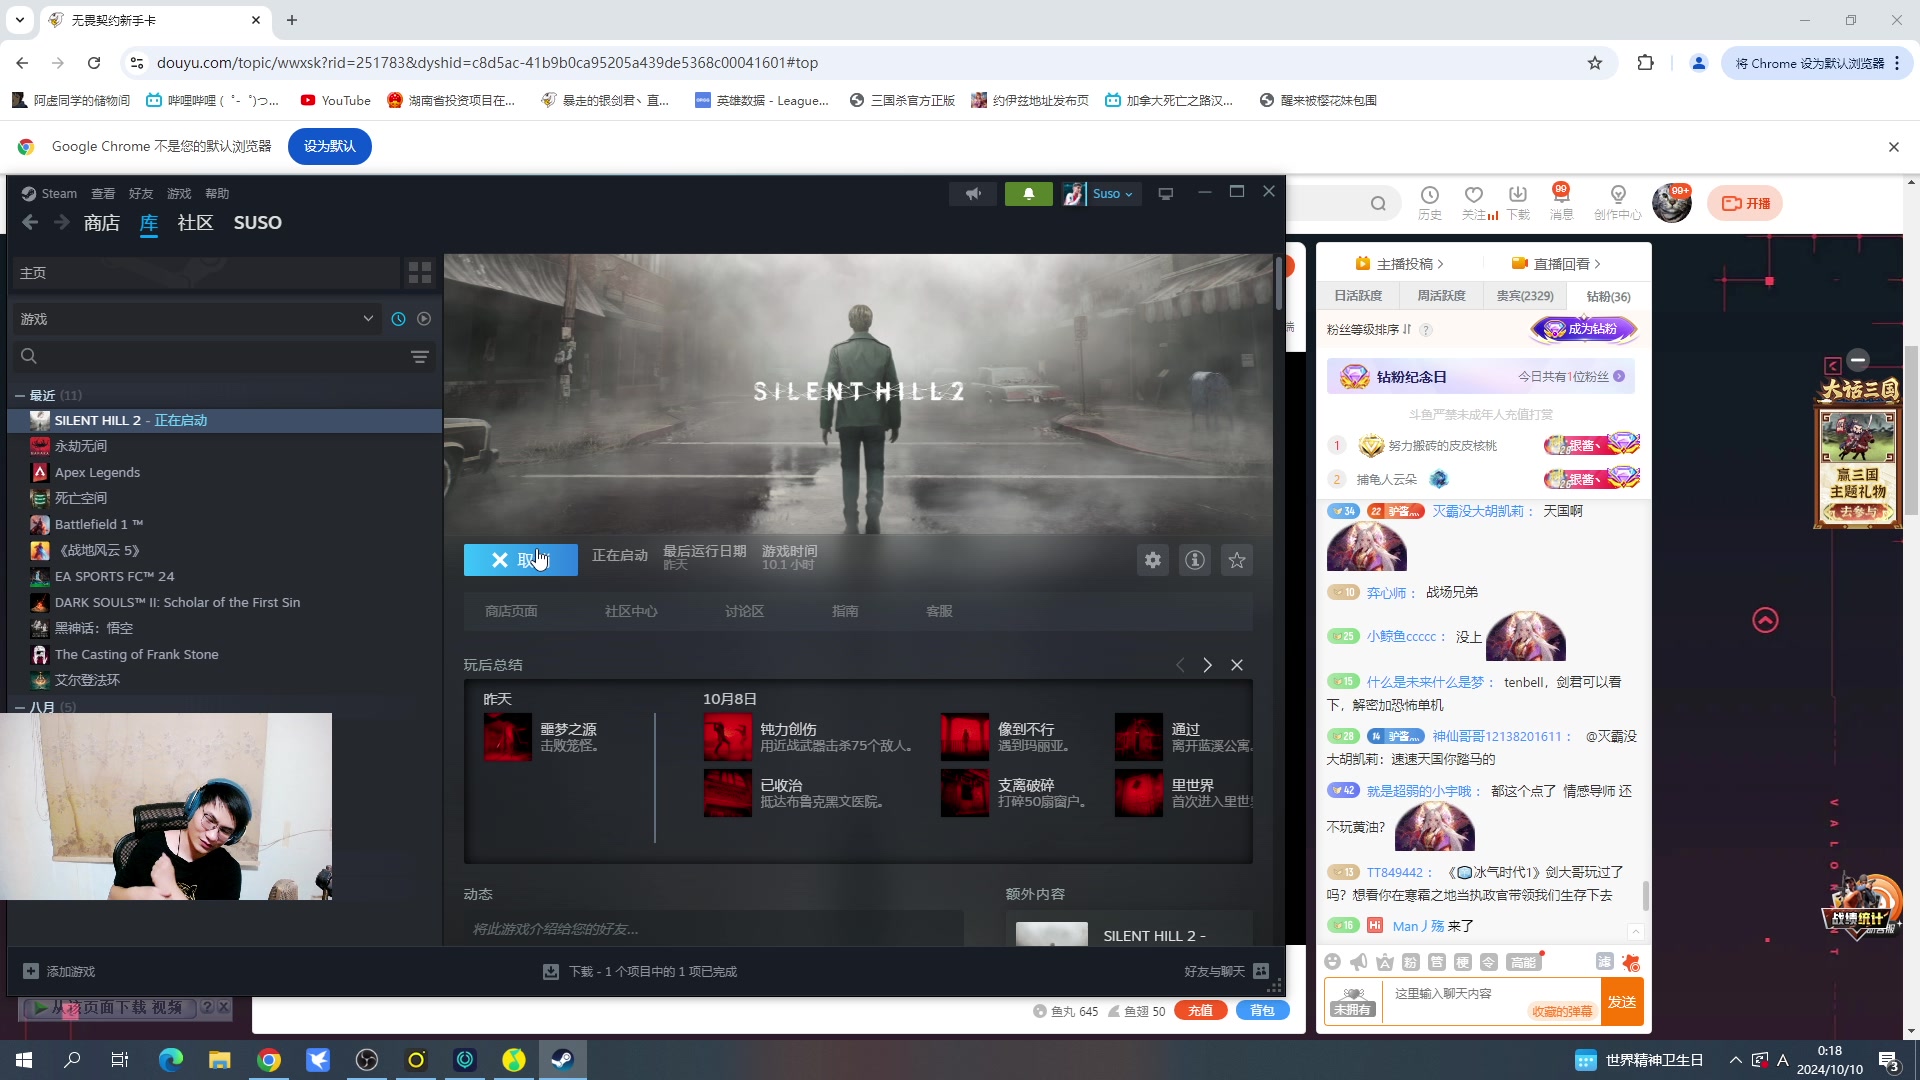
Task: Click the Steam announcements megaphone icon
Action: (973, 194)
